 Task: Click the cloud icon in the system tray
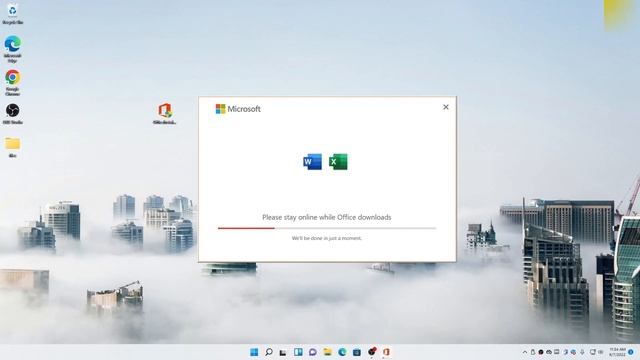(x=549, y=352)
